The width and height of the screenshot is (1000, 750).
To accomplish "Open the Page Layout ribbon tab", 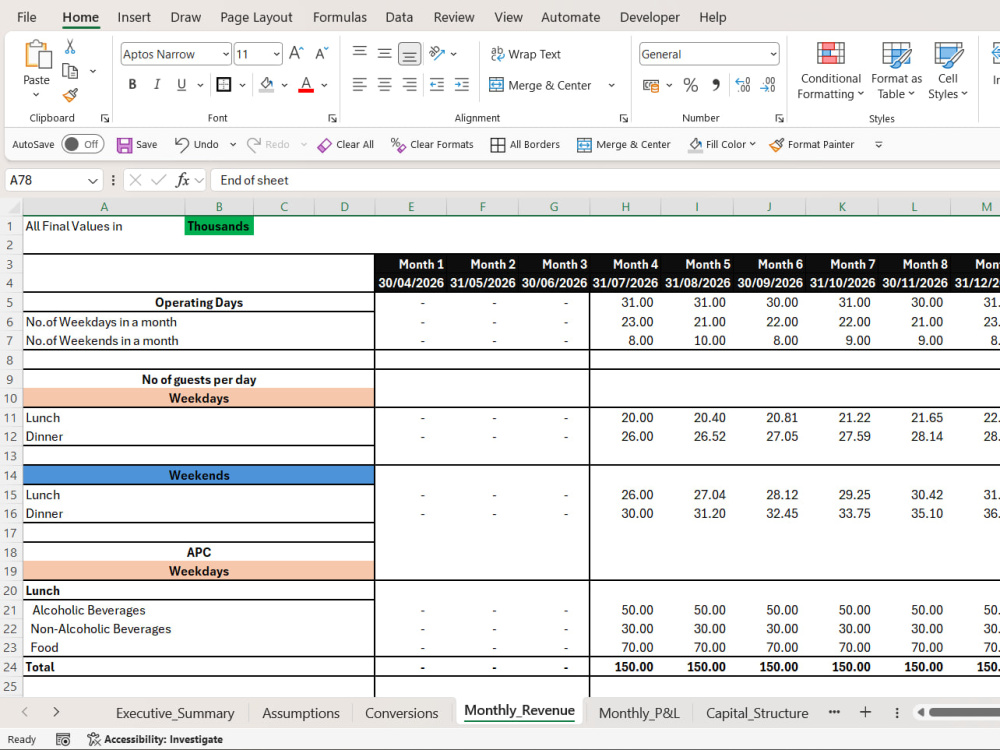I will (256, 17).
